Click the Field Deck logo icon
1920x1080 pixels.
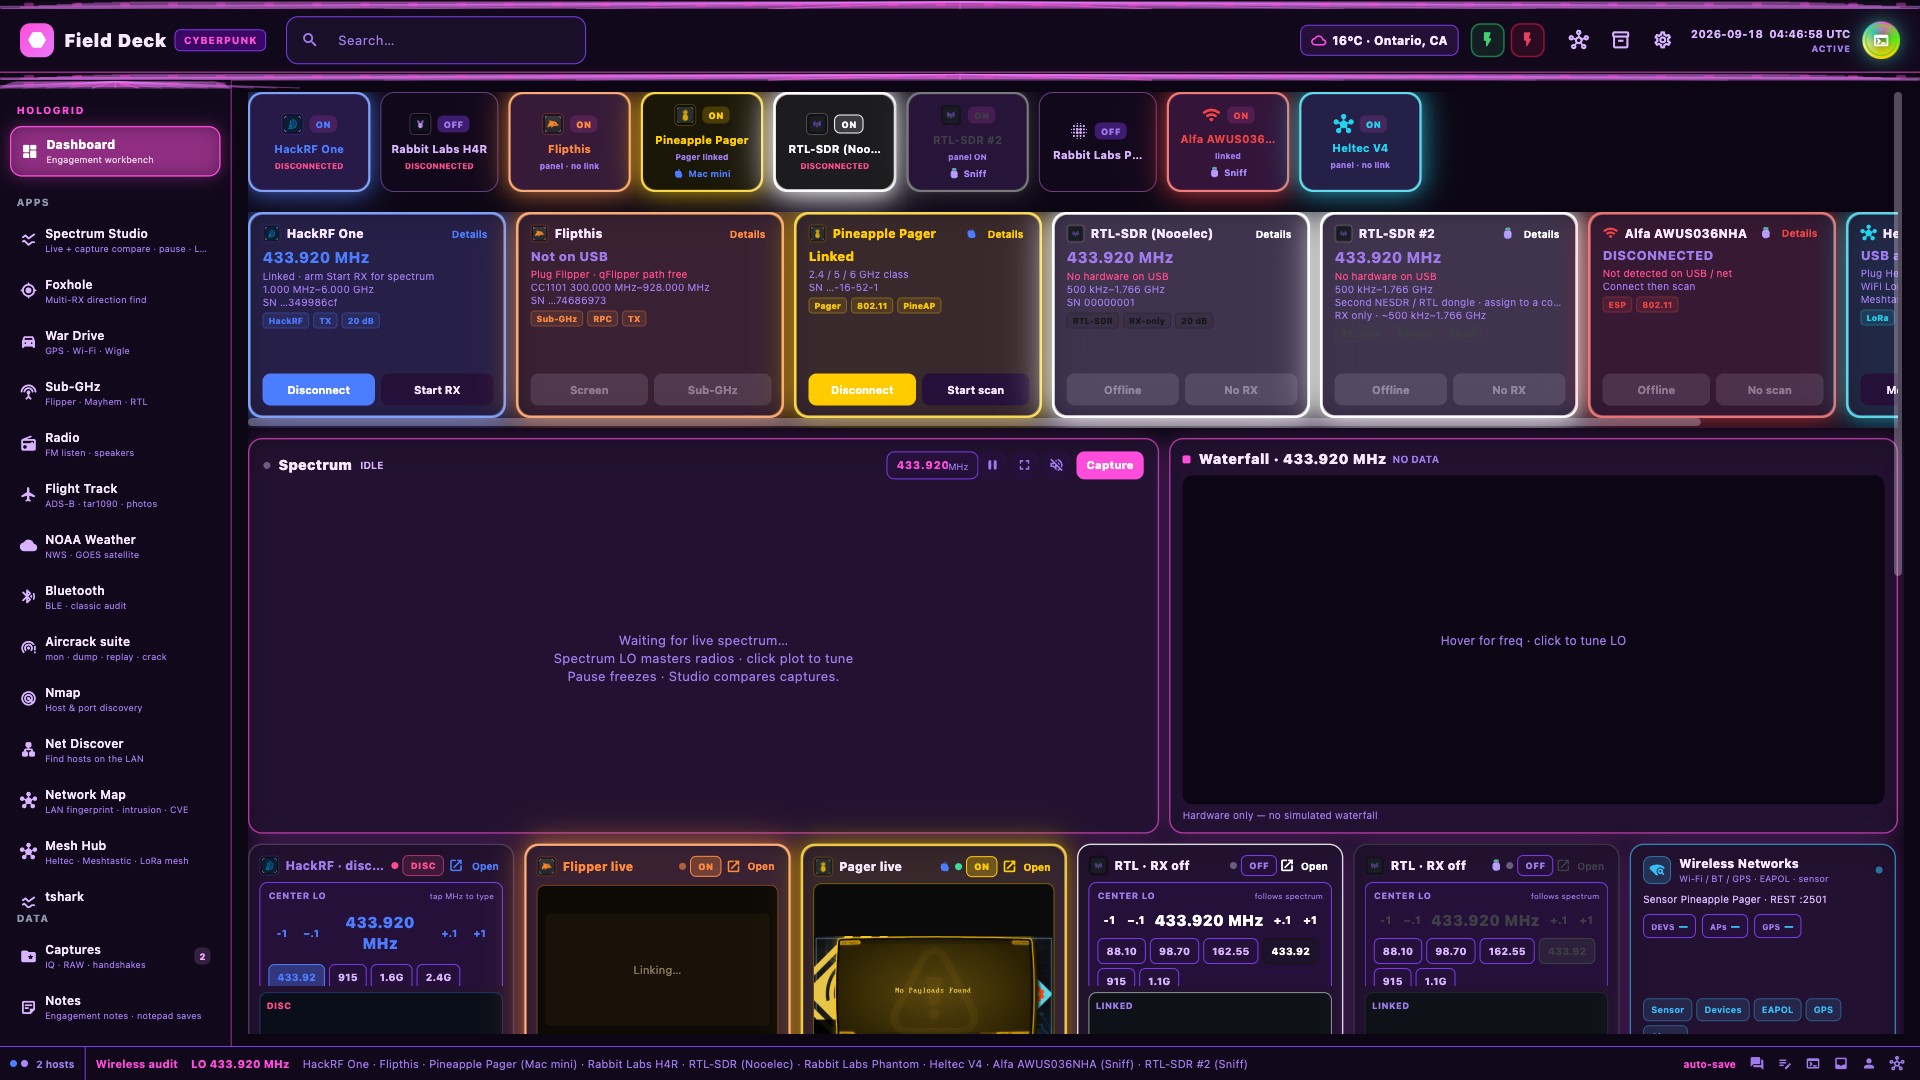pyautogui.click(x=37, y=40)
